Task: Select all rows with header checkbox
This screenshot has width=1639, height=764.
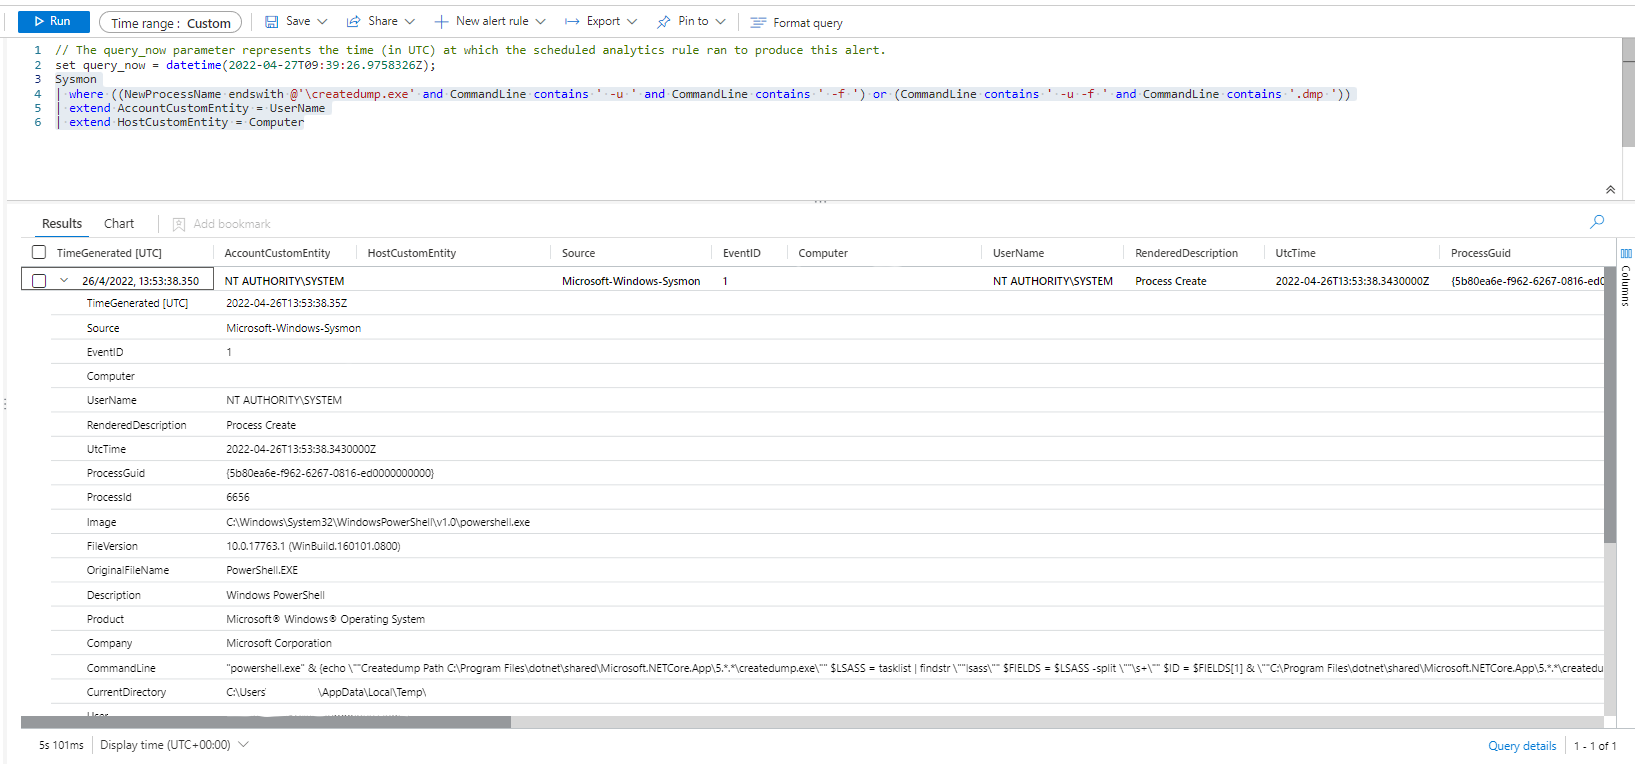Action: coord(39,253)
